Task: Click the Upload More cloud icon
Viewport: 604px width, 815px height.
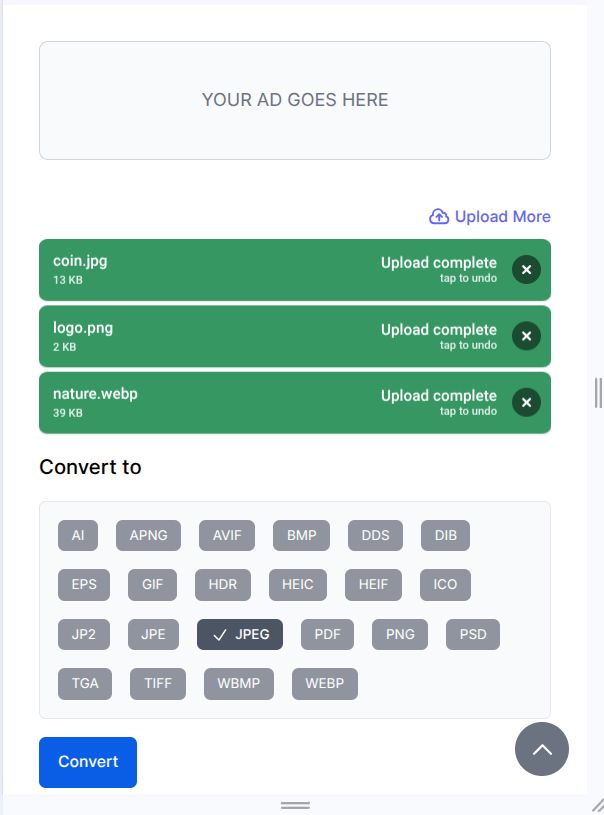Action: (439, 217)
